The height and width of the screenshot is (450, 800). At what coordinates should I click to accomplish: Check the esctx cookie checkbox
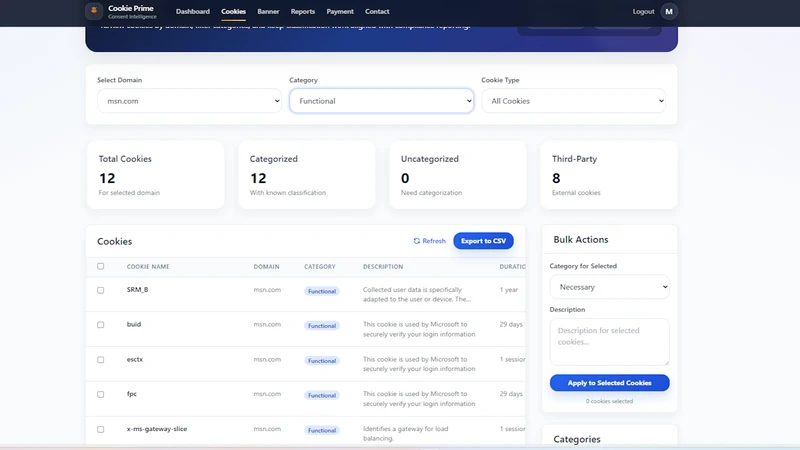click(101, 360)
